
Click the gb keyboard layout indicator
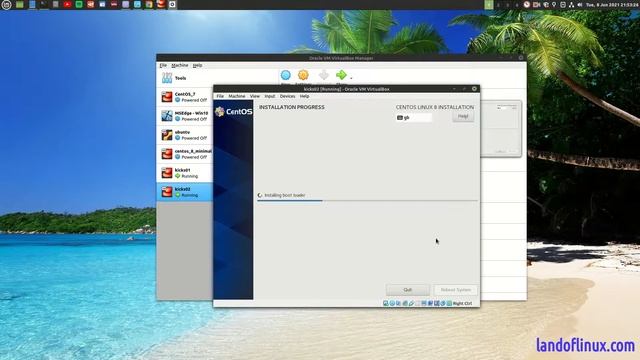click(x=414, y=118)
